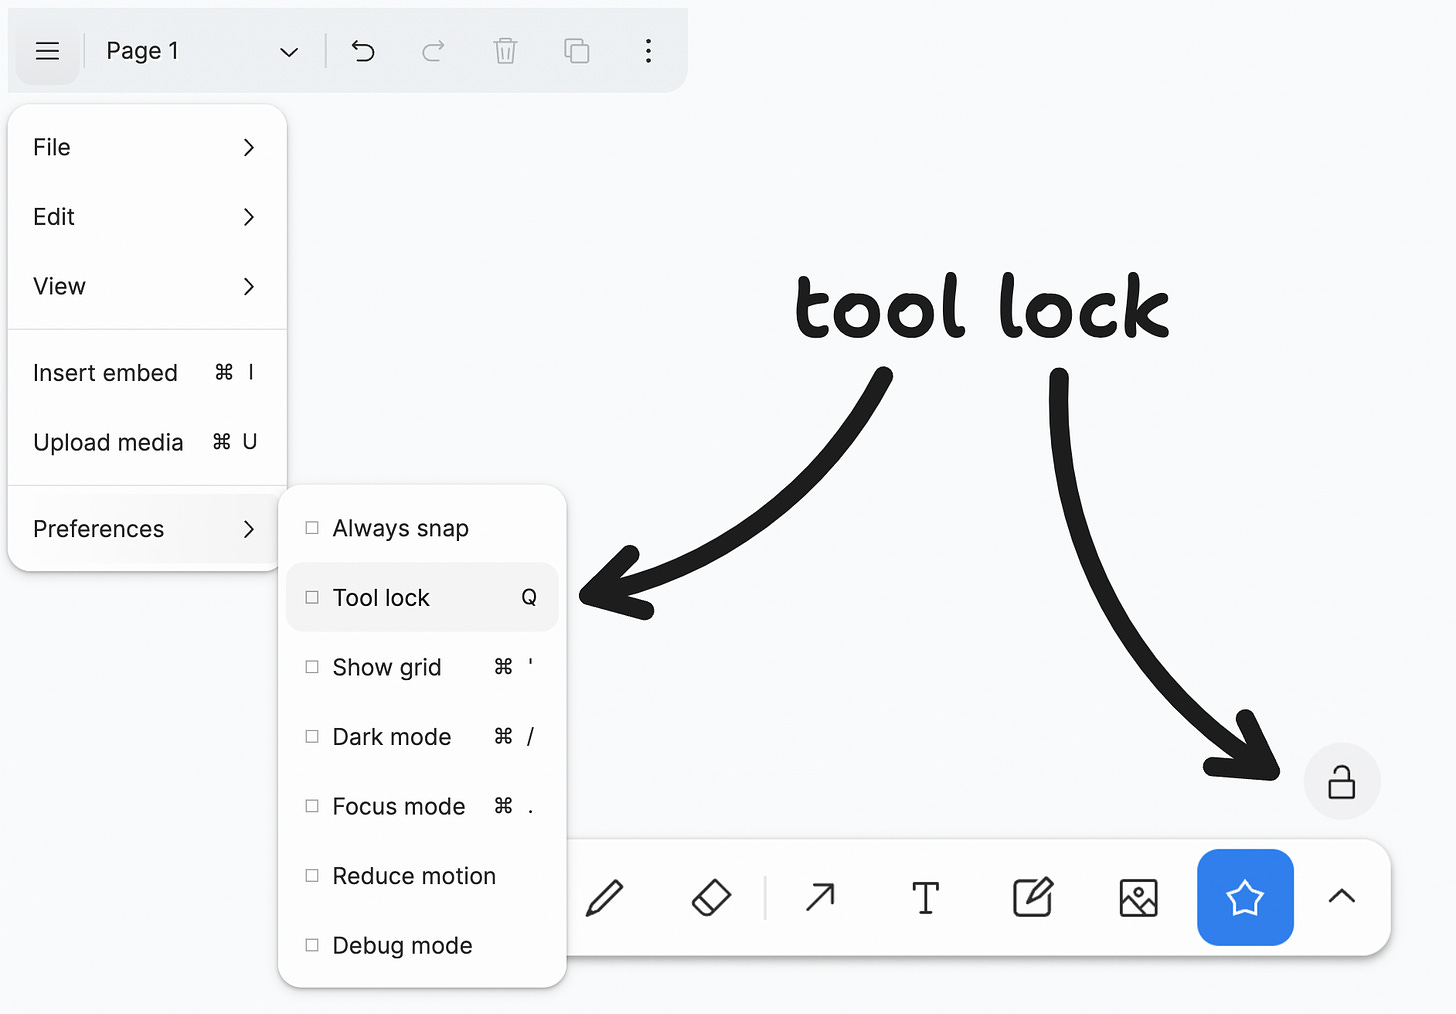Select the image media tool
This screenshot has height=1014, width=1456.
coord(1138,898)
